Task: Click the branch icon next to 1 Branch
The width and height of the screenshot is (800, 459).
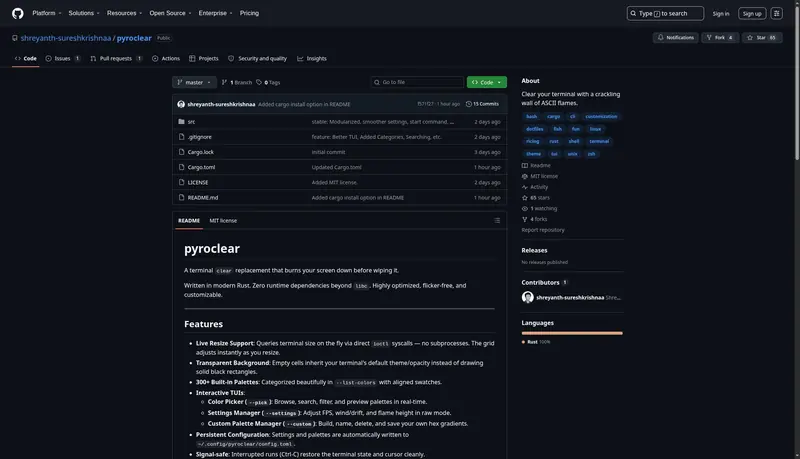Action: pyautogui.click(x=224, y=82)
